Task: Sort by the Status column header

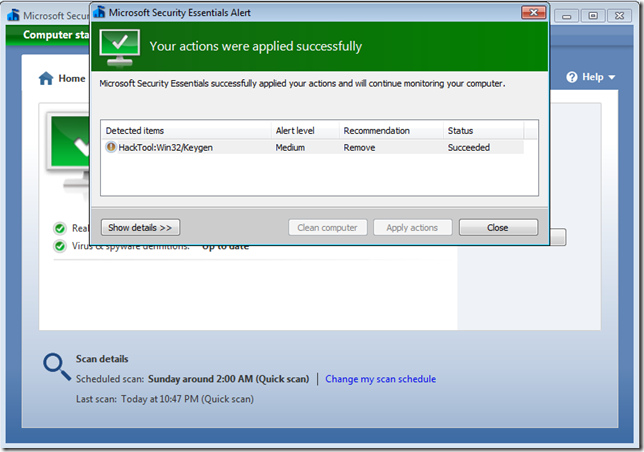Action: (483, 131)
